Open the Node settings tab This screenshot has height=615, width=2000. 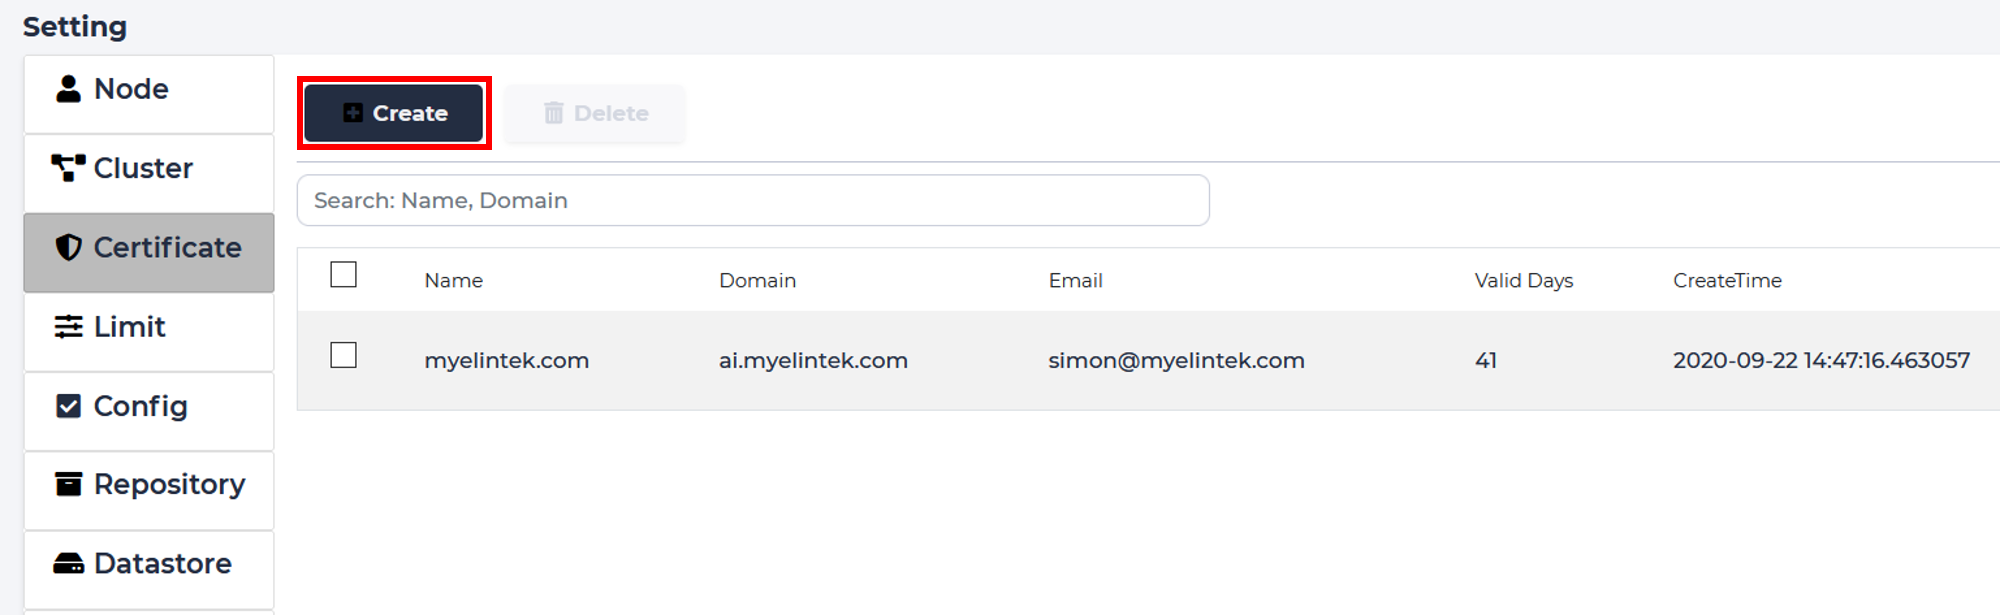[x=149, y=94]
